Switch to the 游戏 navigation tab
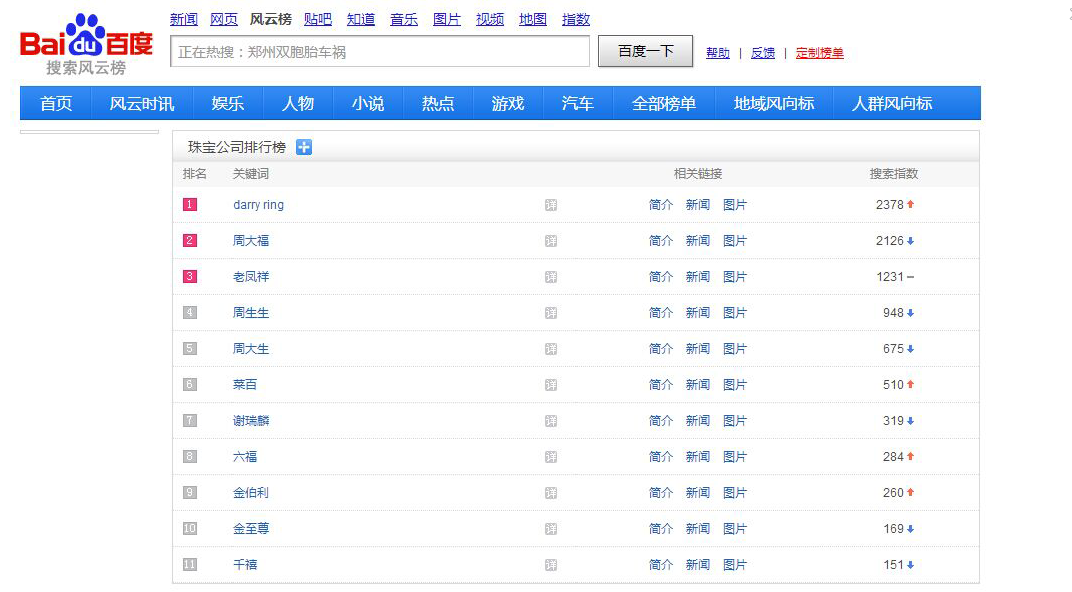This screenshot has width=1072, height=592. (508, 103)
